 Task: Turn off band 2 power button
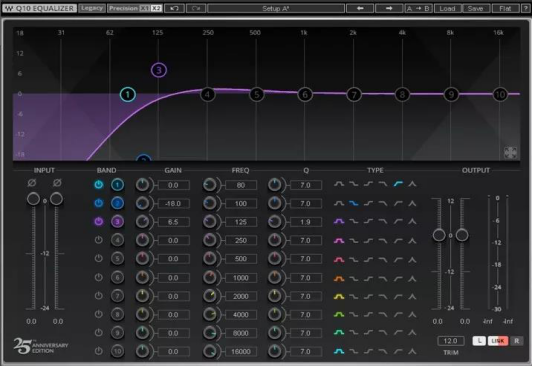click(x=99, y=203)
